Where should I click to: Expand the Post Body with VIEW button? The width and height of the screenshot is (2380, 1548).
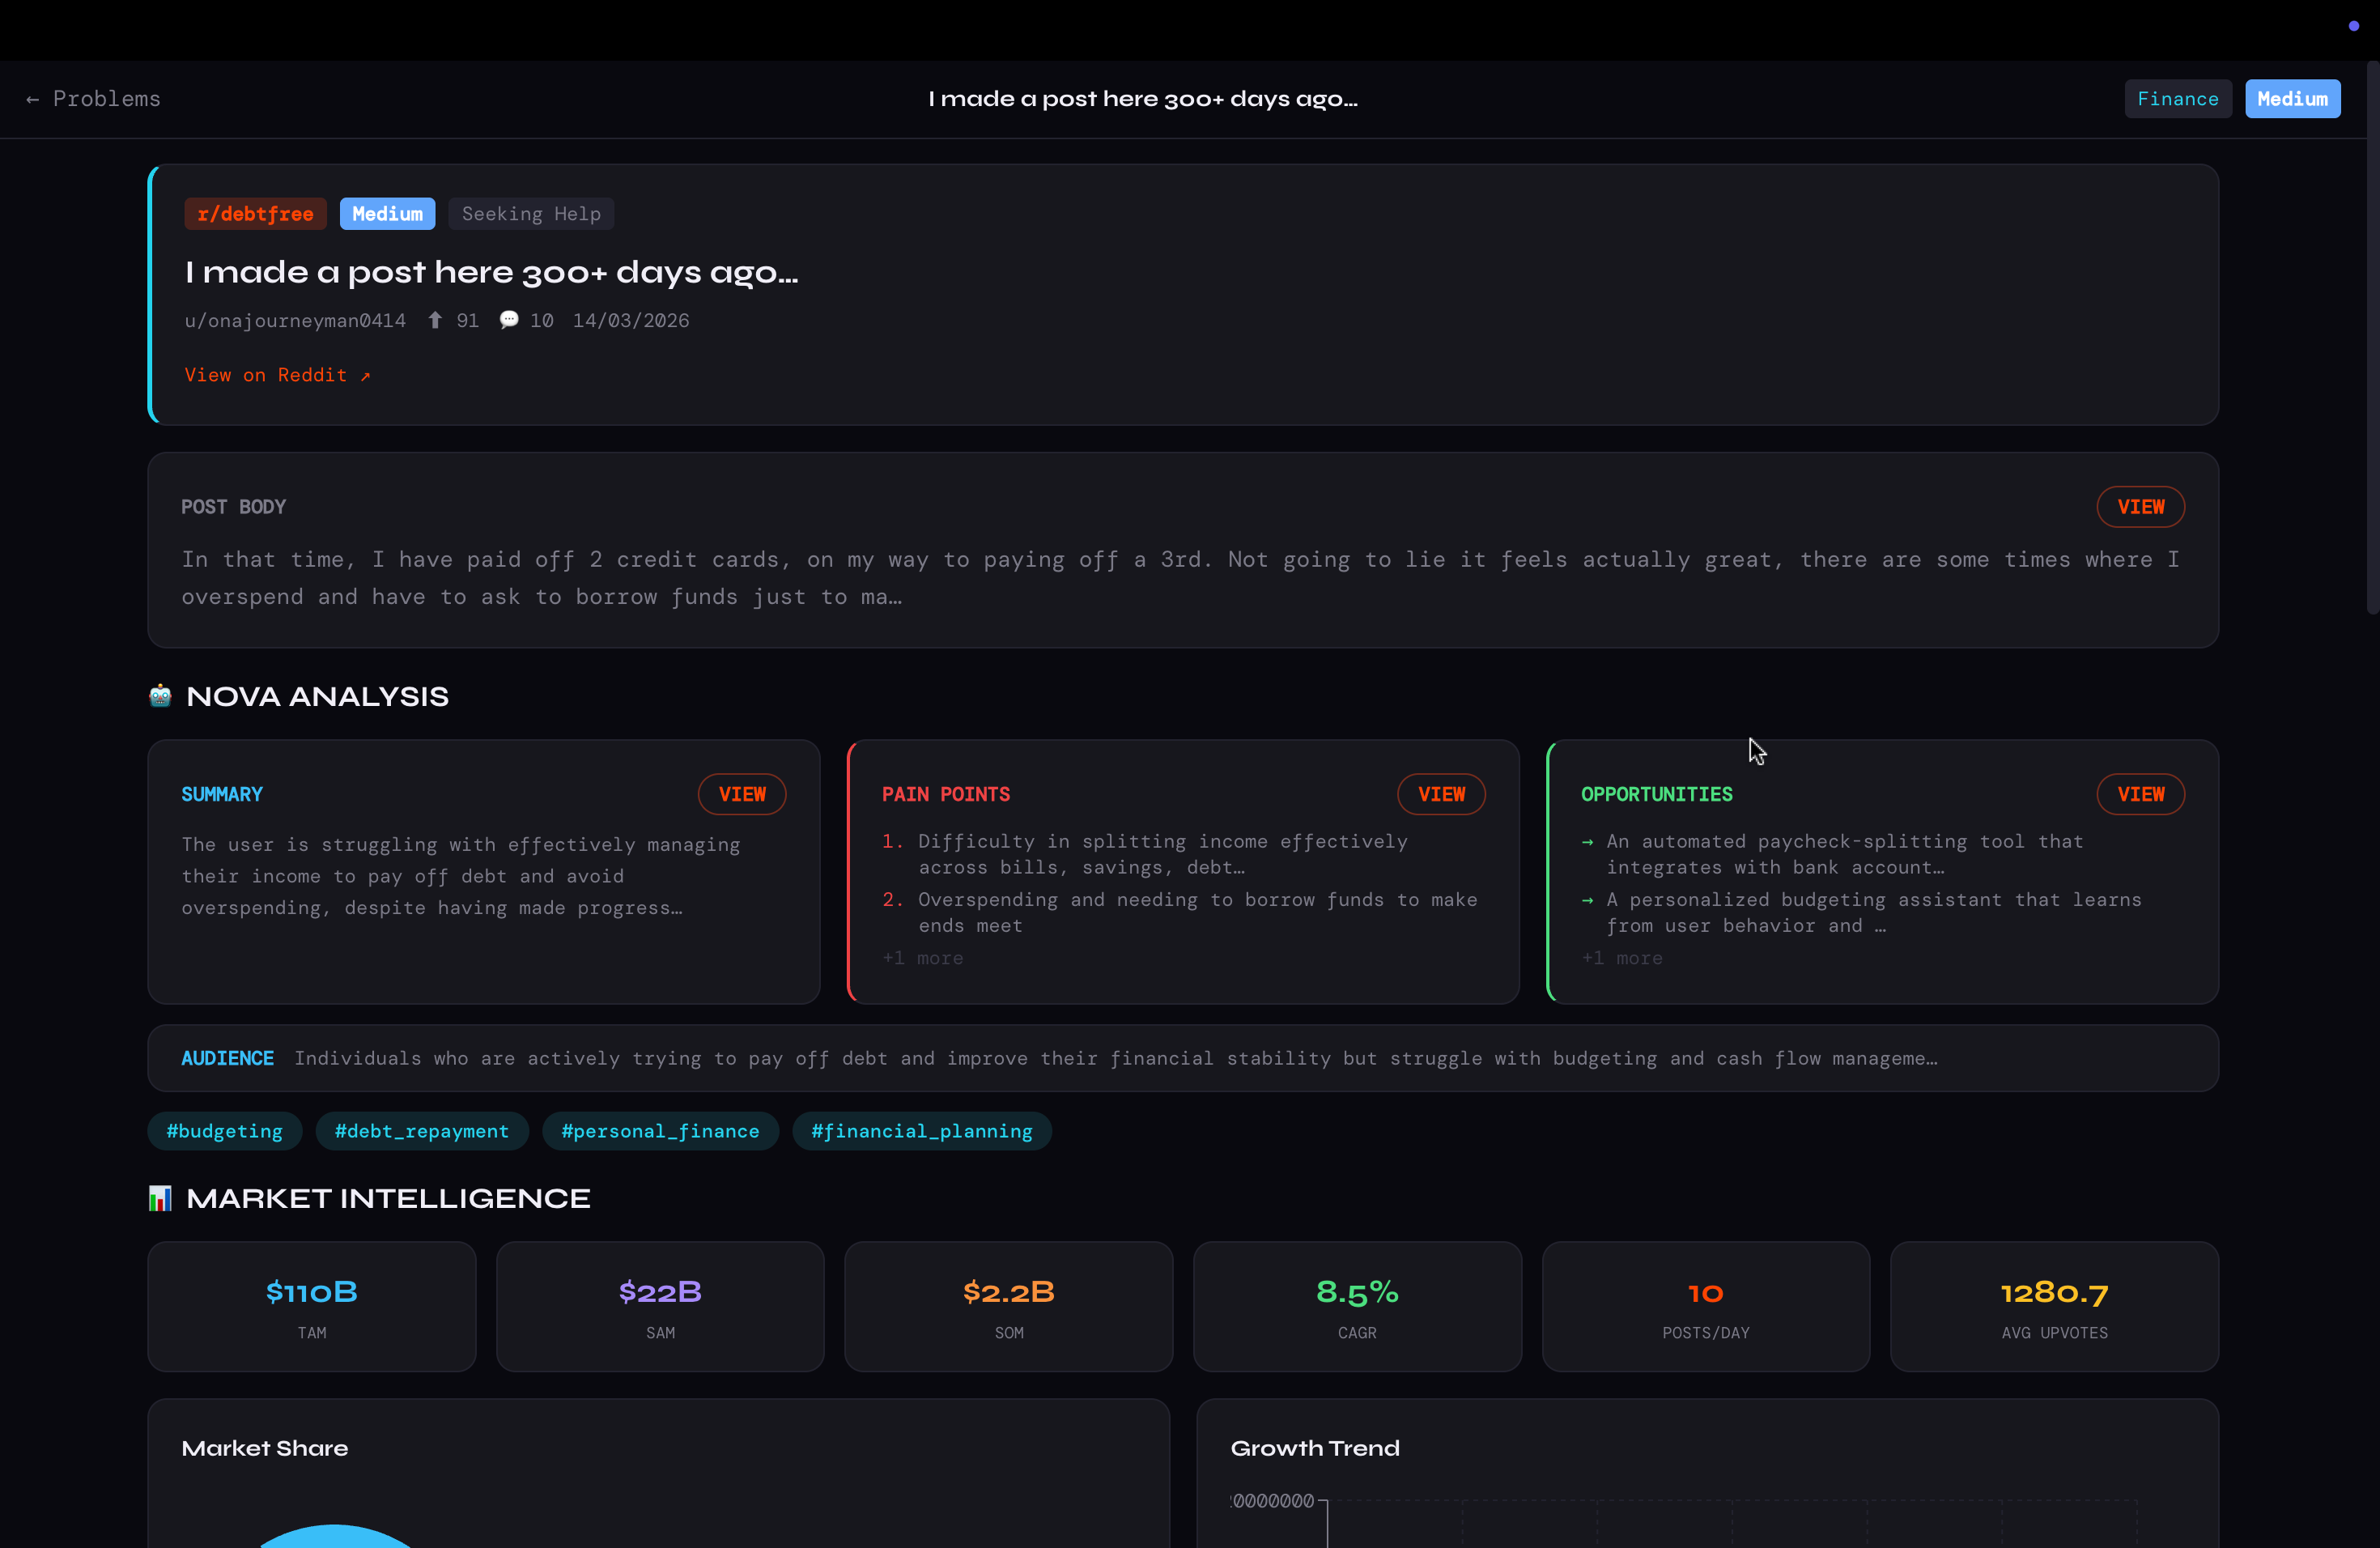pos(2140,507)
